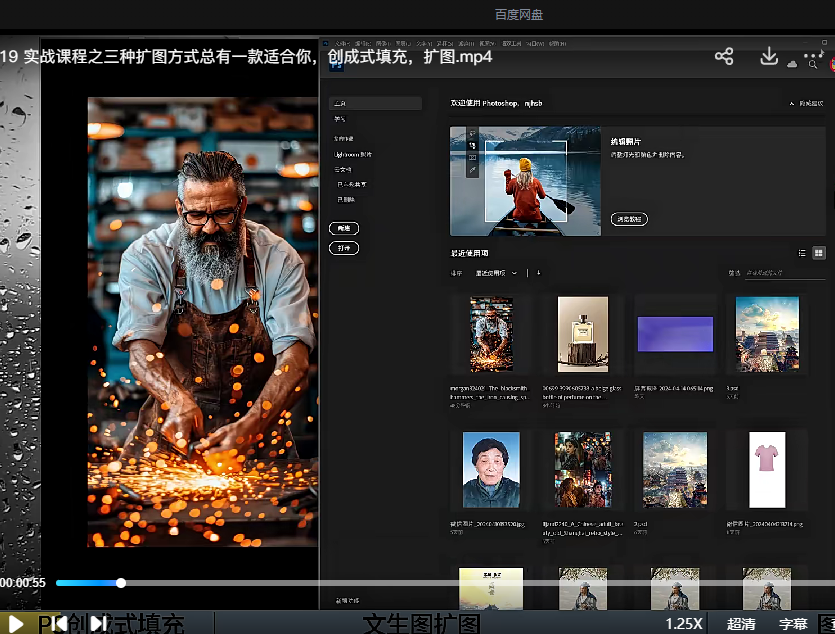The image size is (835, 634).
Task: Click the download icon in the player header
Action: tap(769, 56)
